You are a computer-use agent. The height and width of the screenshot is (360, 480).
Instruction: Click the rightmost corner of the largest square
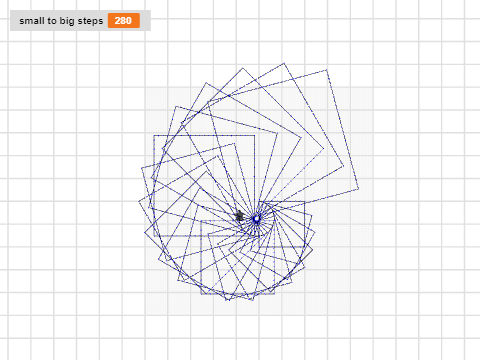[x=358, y=189]
